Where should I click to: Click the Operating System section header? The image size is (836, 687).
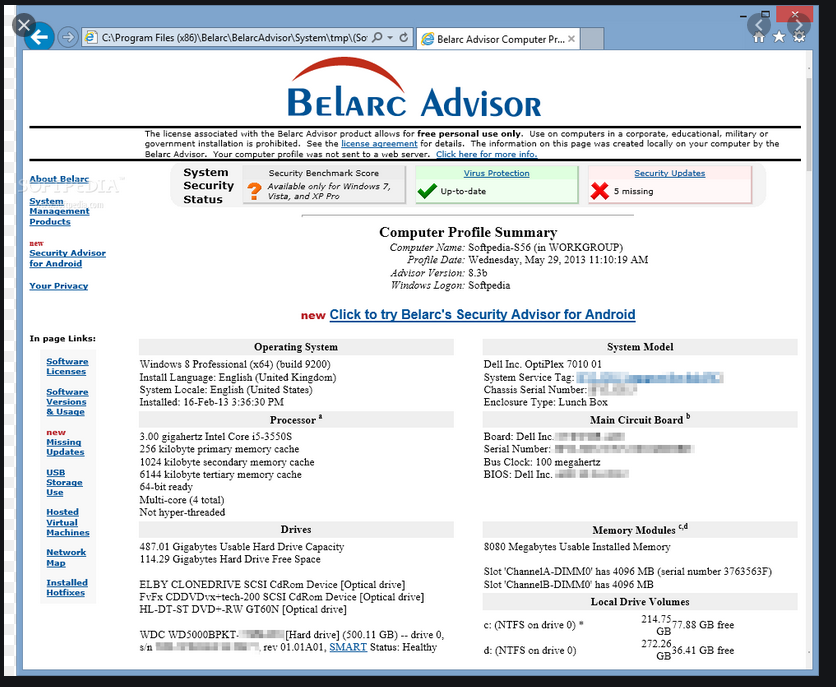(x=296, y=347)
